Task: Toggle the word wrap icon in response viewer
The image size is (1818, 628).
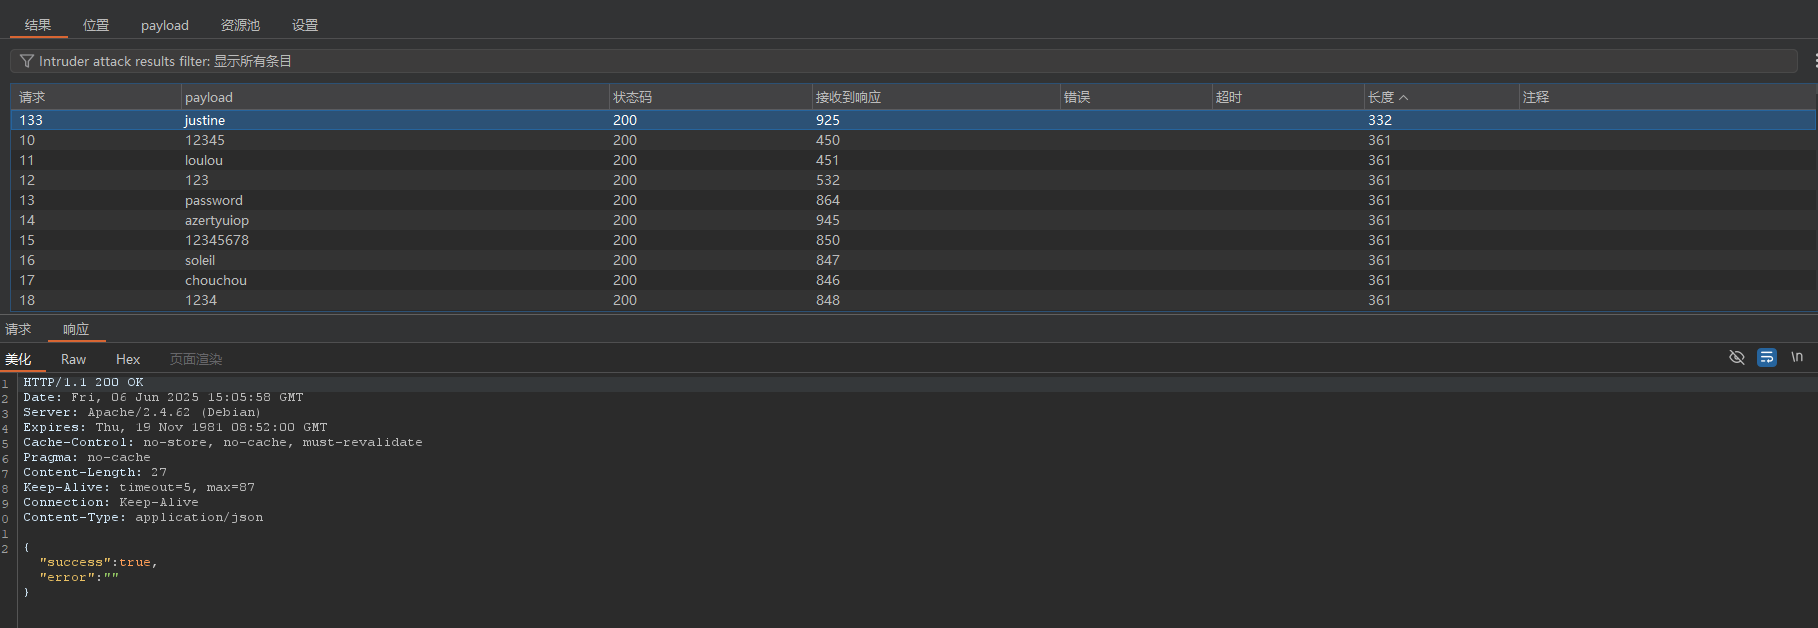Action: click(x=1767, y=358)
